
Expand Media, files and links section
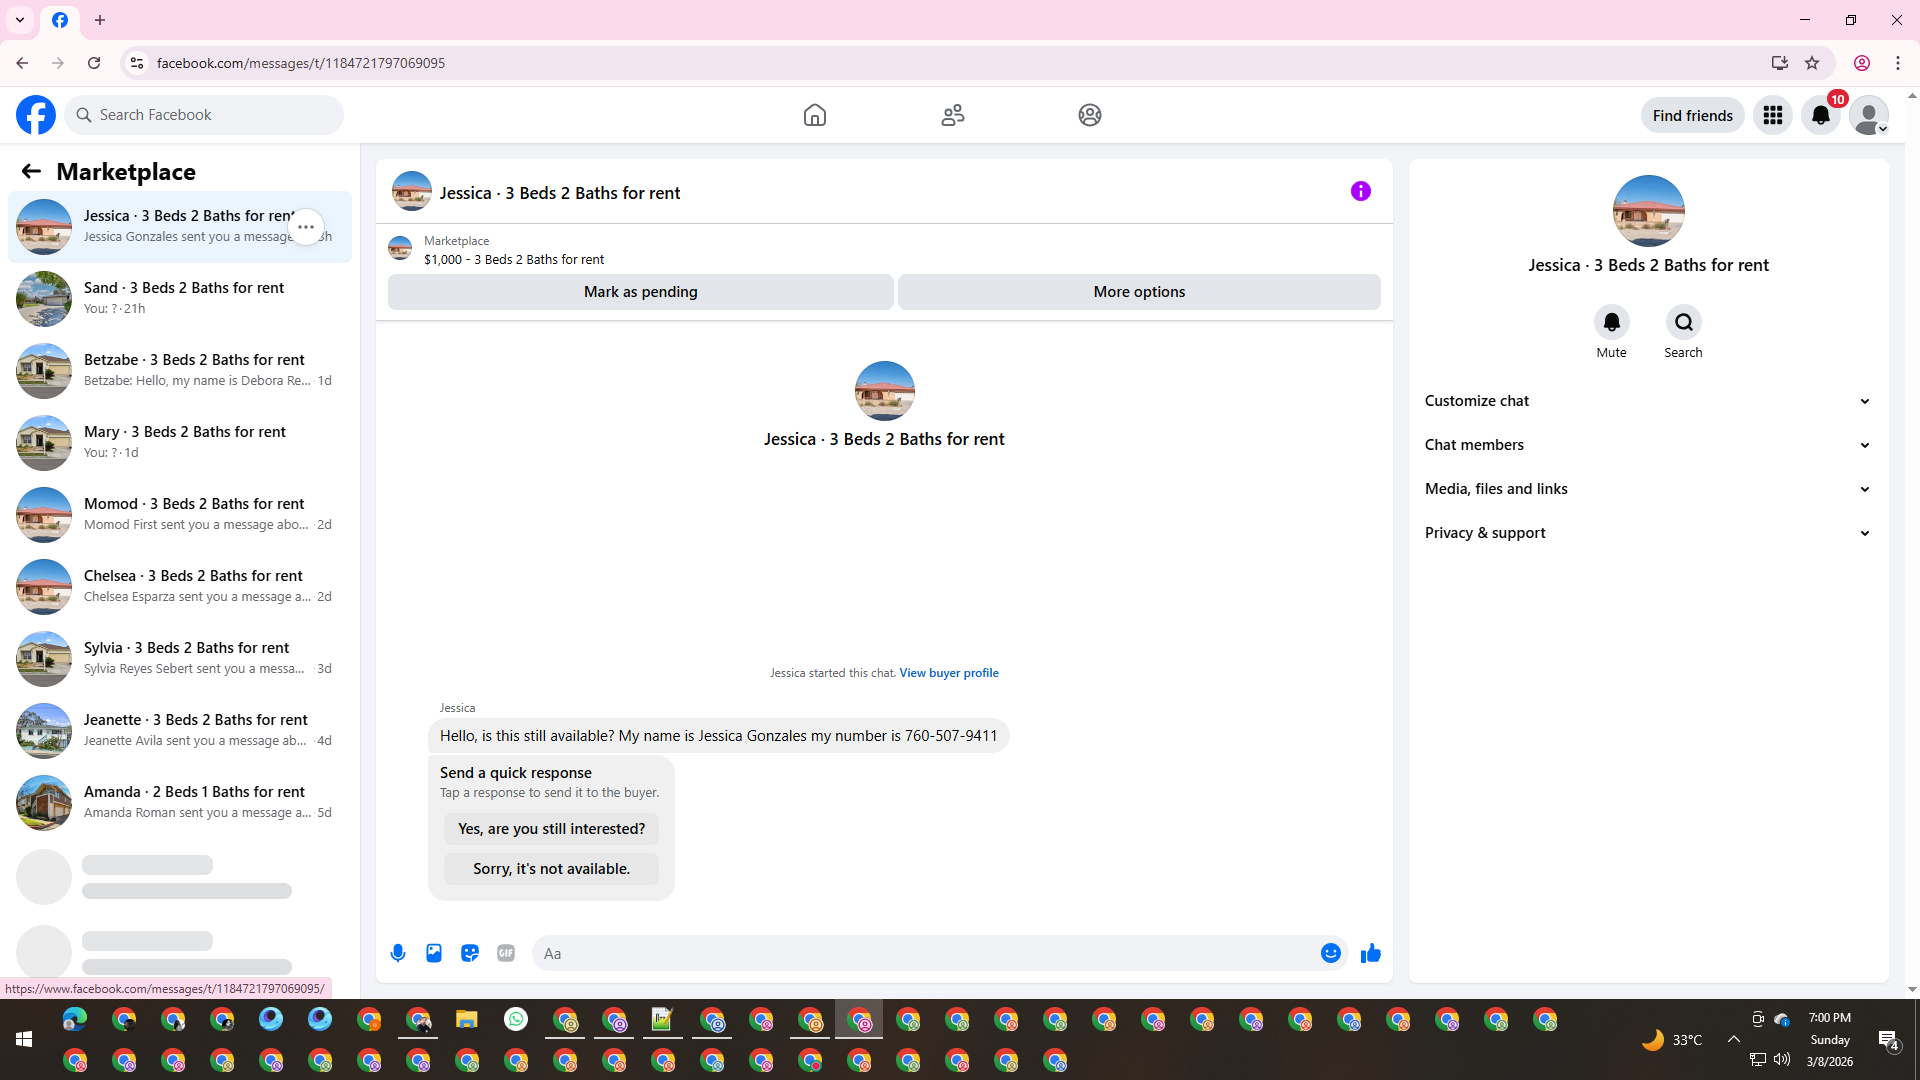point(1647,489)
